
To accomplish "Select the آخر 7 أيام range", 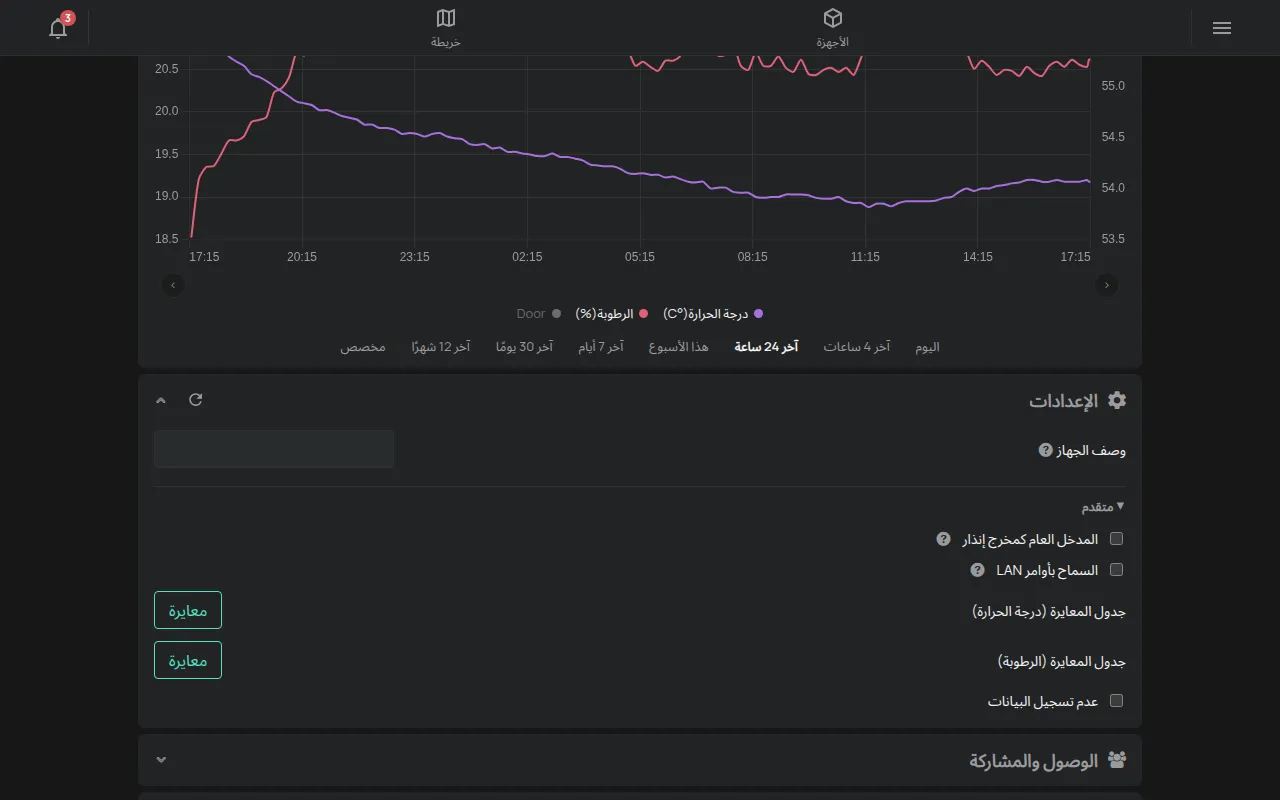I will [601, 347].
